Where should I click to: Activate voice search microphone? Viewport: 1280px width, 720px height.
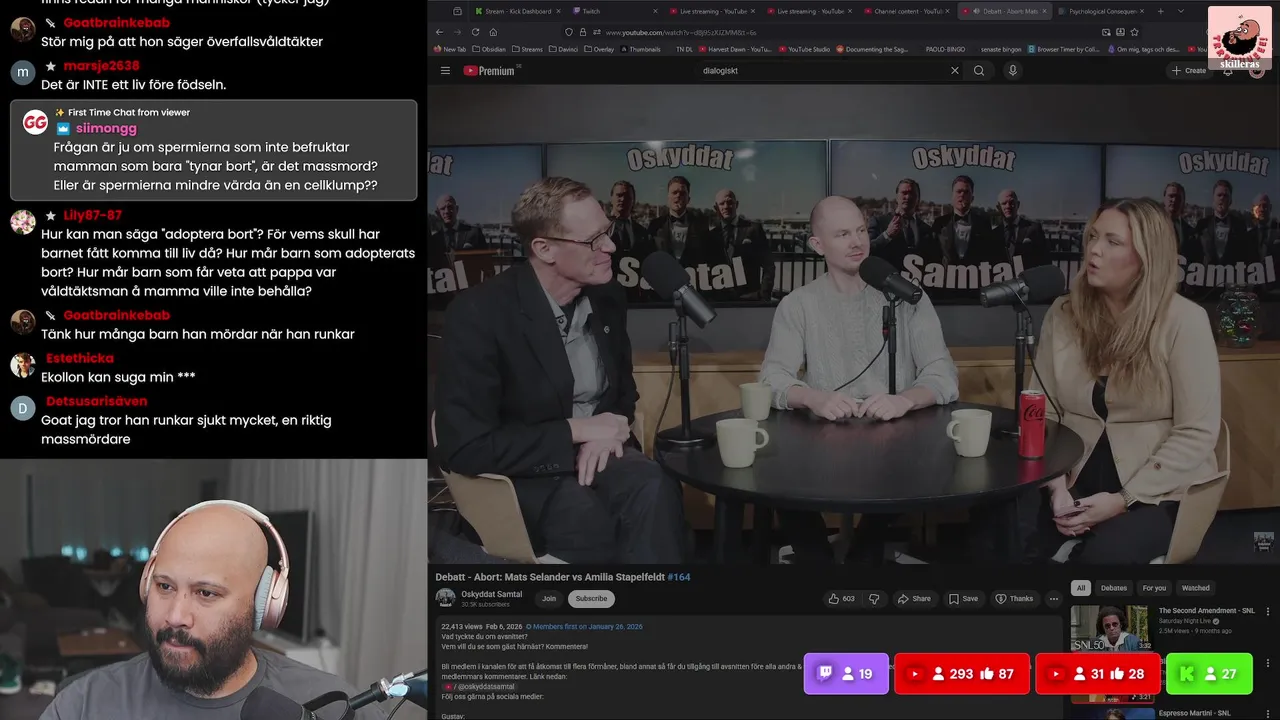(1012, 71)
